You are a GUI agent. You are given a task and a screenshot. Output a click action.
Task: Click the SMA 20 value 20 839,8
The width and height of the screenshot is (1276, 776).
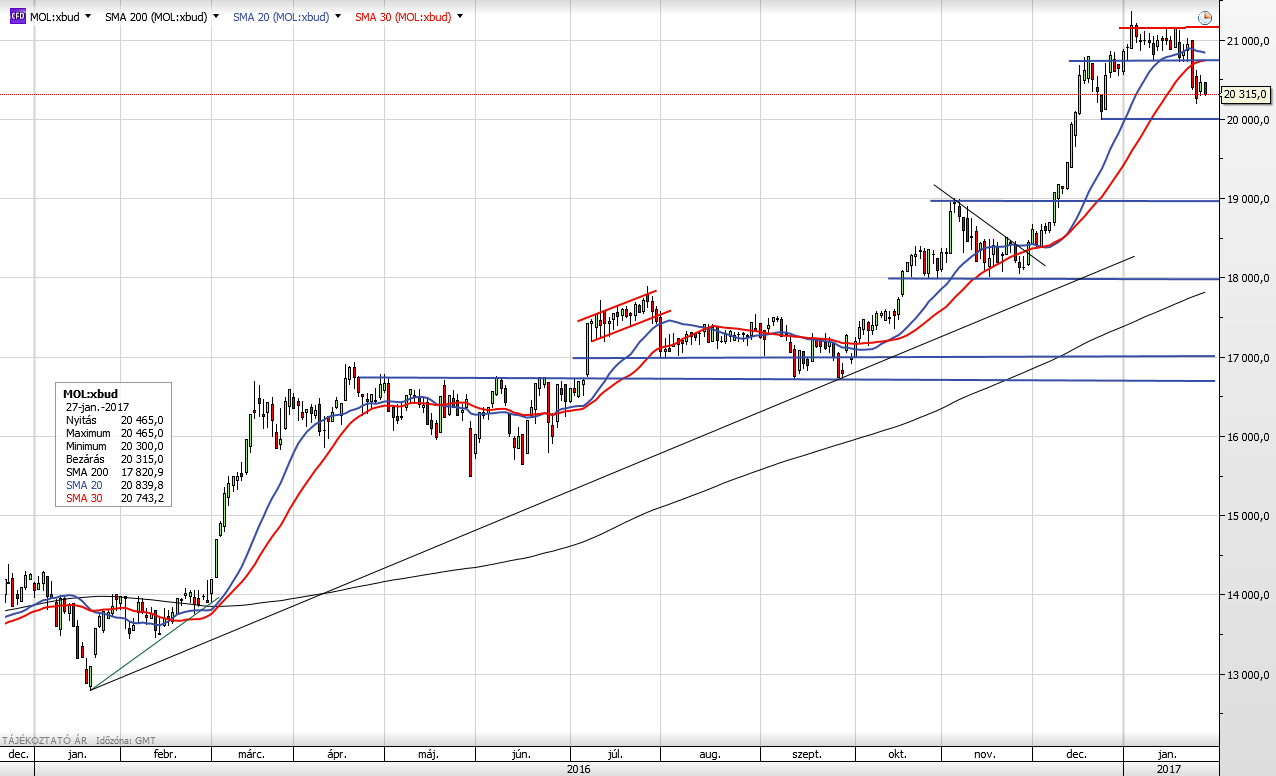(x=142, y=484)
